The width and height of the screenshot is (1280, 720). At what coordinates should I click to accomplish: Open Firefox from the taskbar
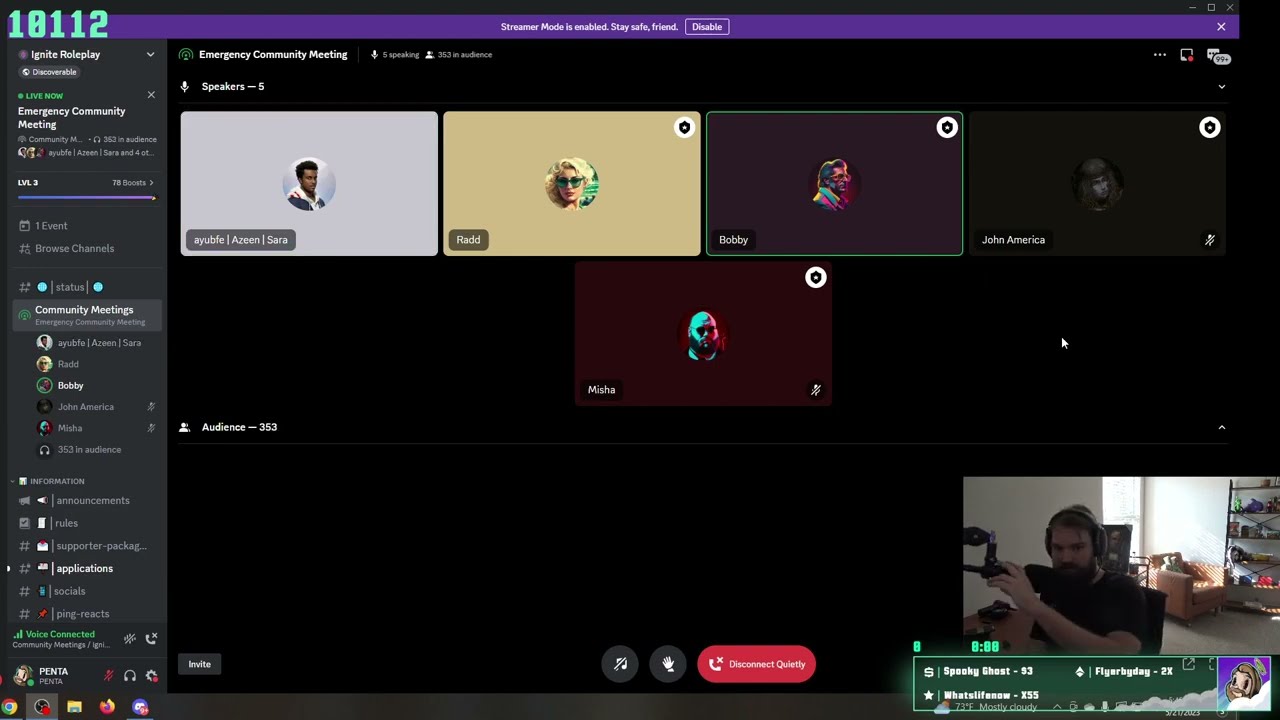point(107,707)
